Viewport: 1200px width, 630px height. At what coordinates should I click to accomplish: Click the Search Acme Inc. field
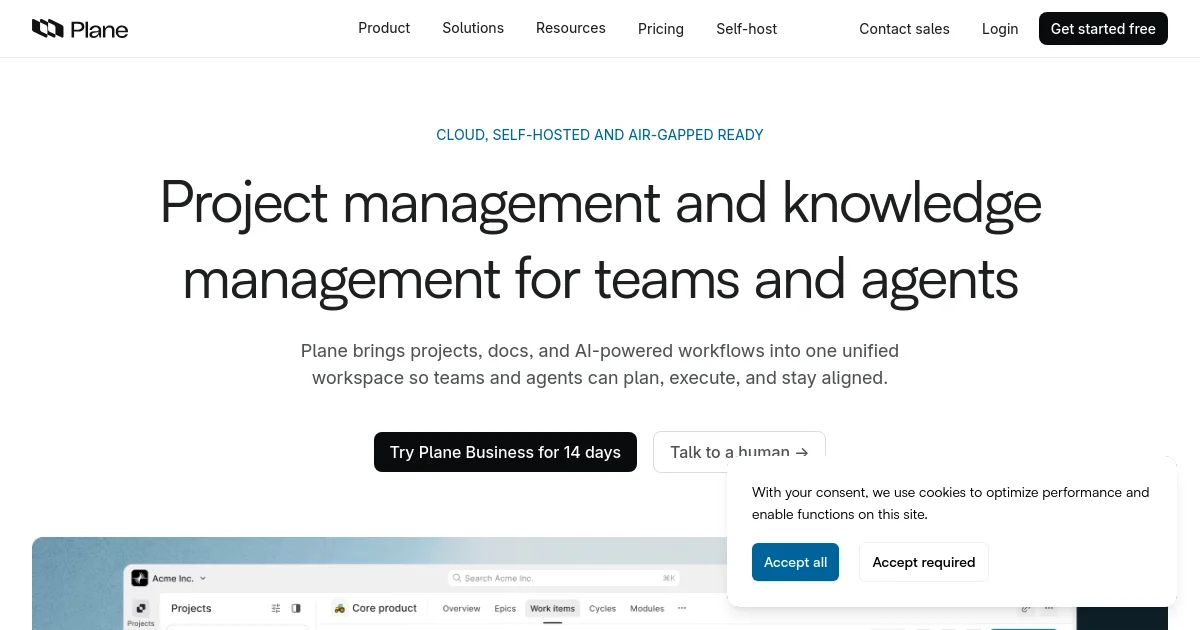(563, 578)
